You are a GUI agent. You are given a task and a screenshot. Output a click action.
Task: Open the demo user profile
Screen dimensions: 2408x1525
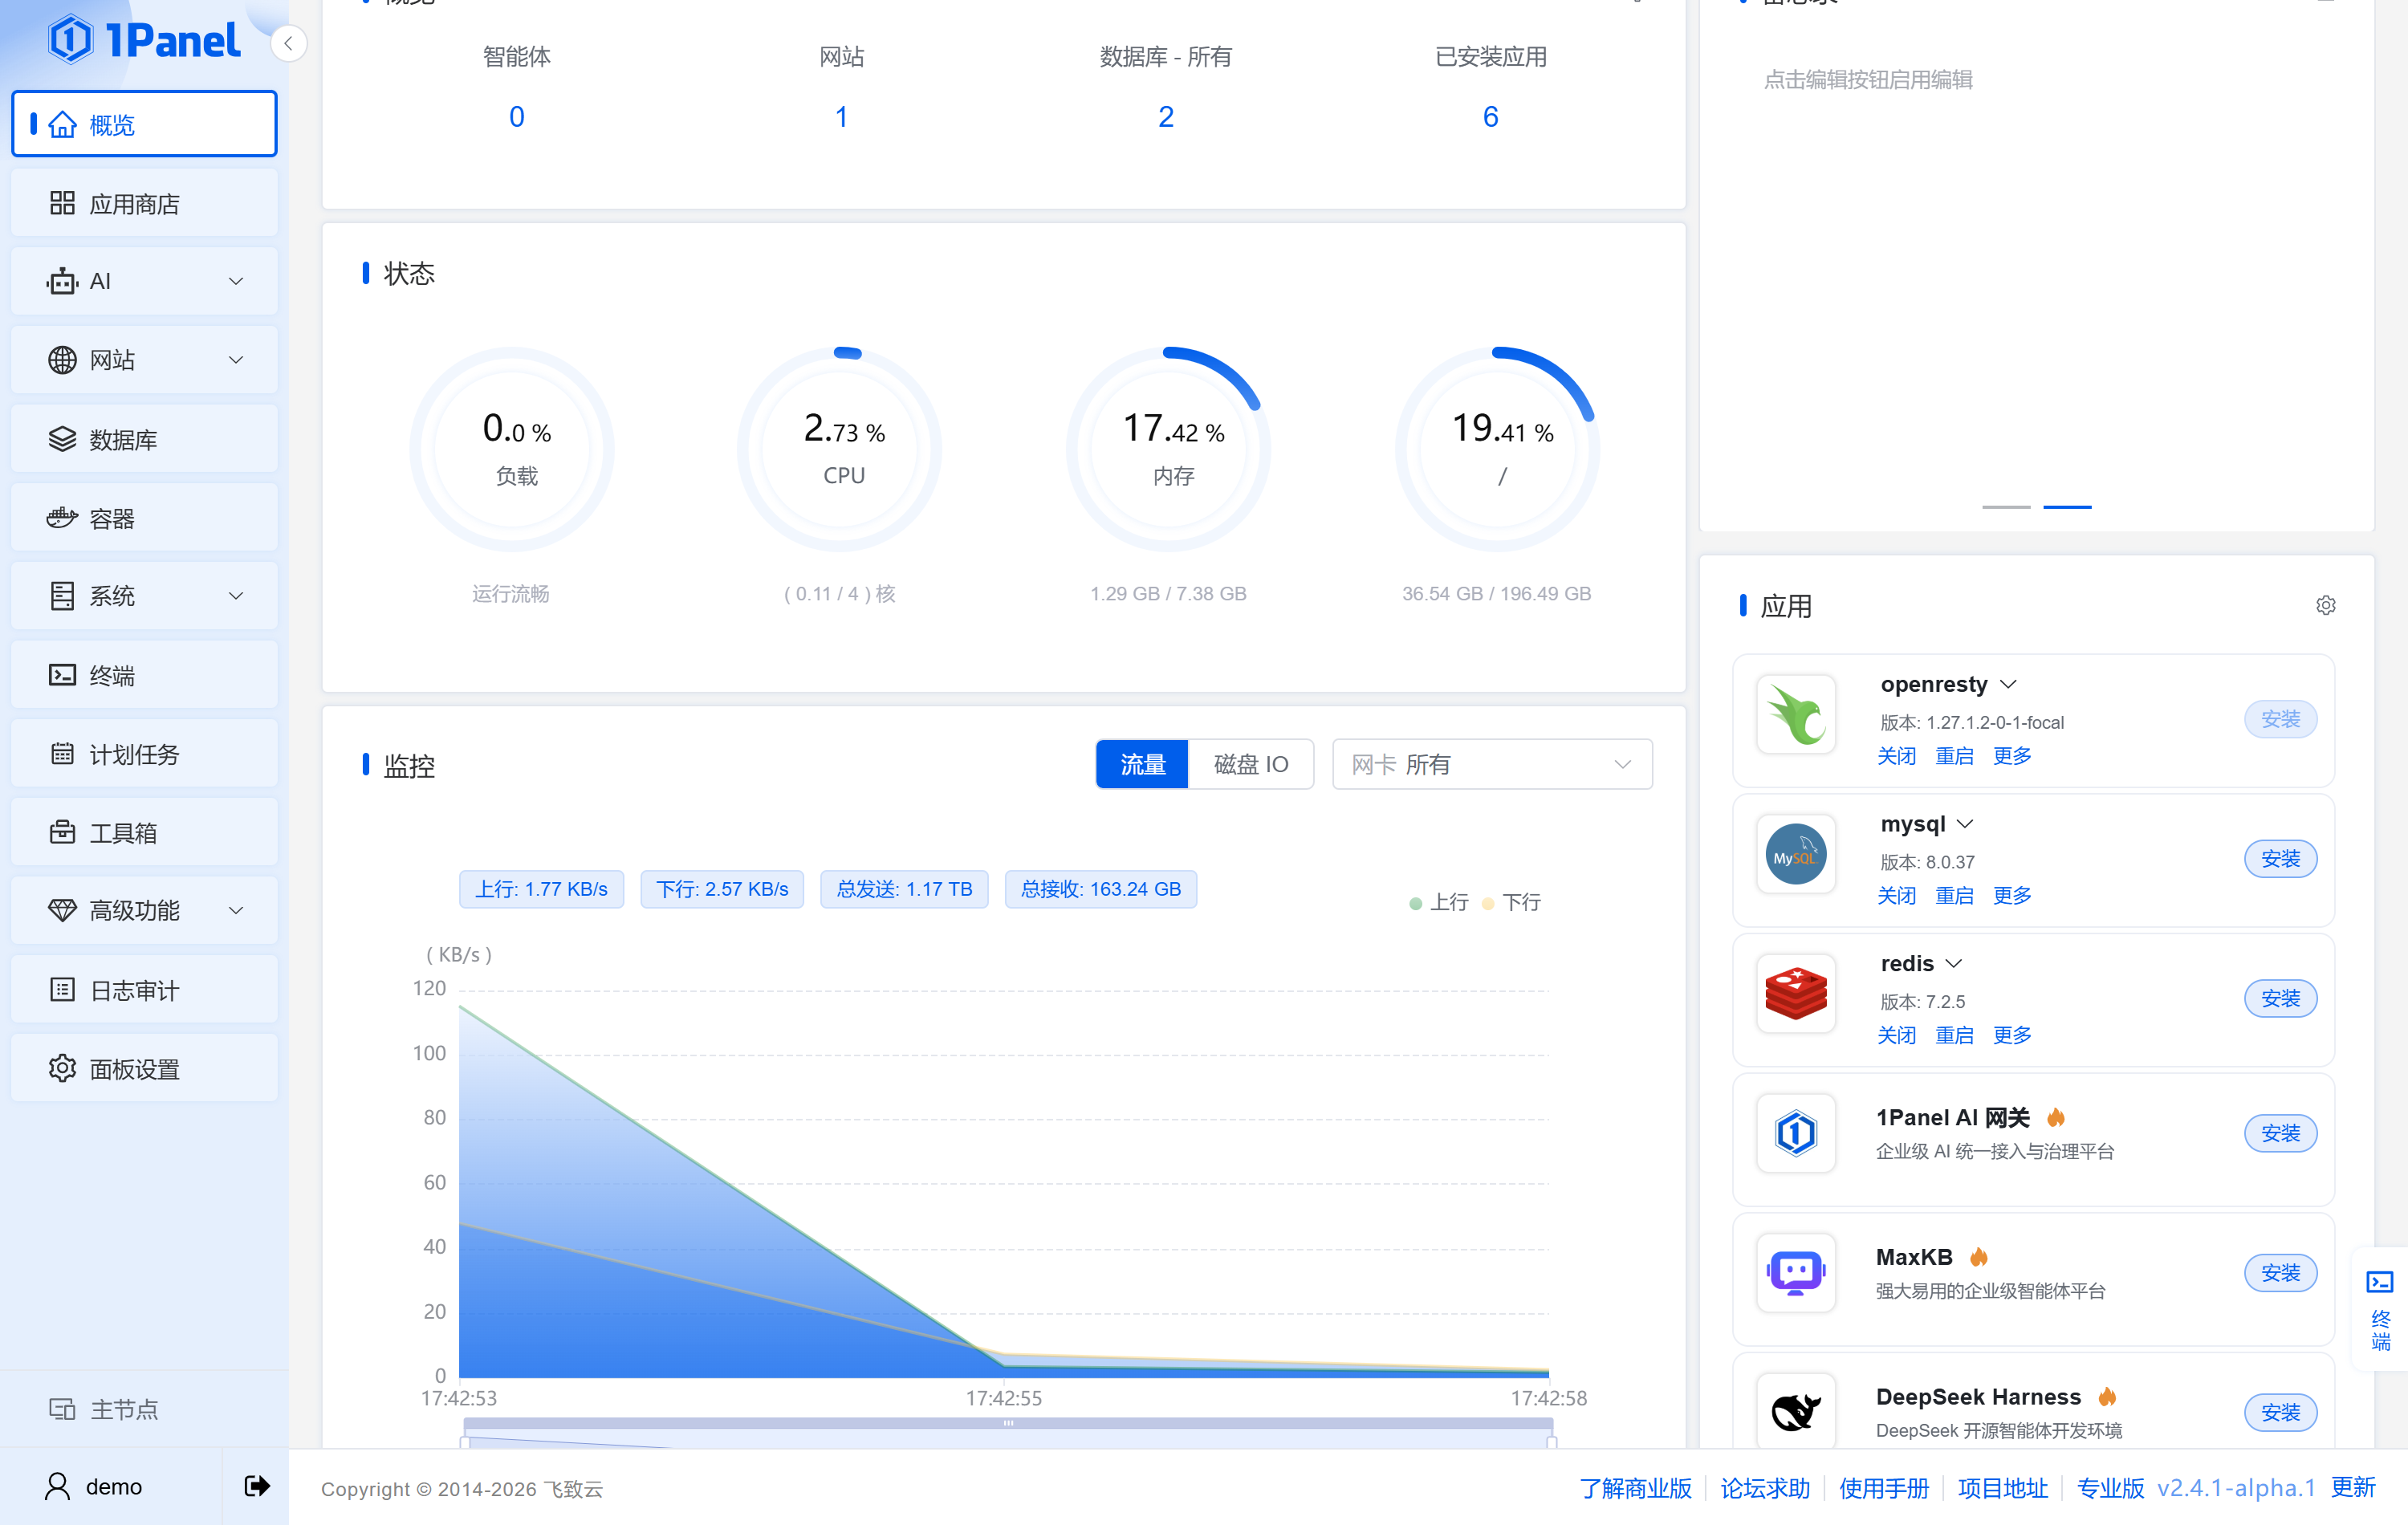(95, 1486)
